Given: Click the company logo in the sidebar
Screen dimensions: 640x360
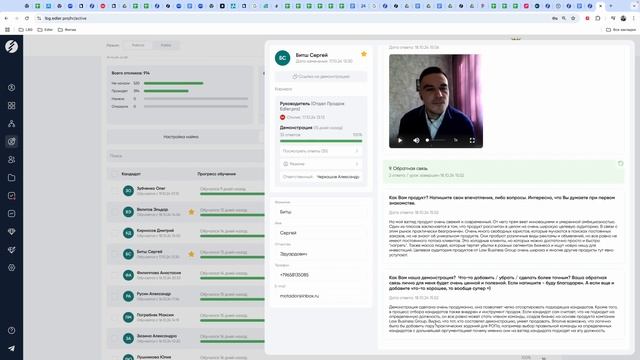Looking at the screenshot, I should click(11, 47).
